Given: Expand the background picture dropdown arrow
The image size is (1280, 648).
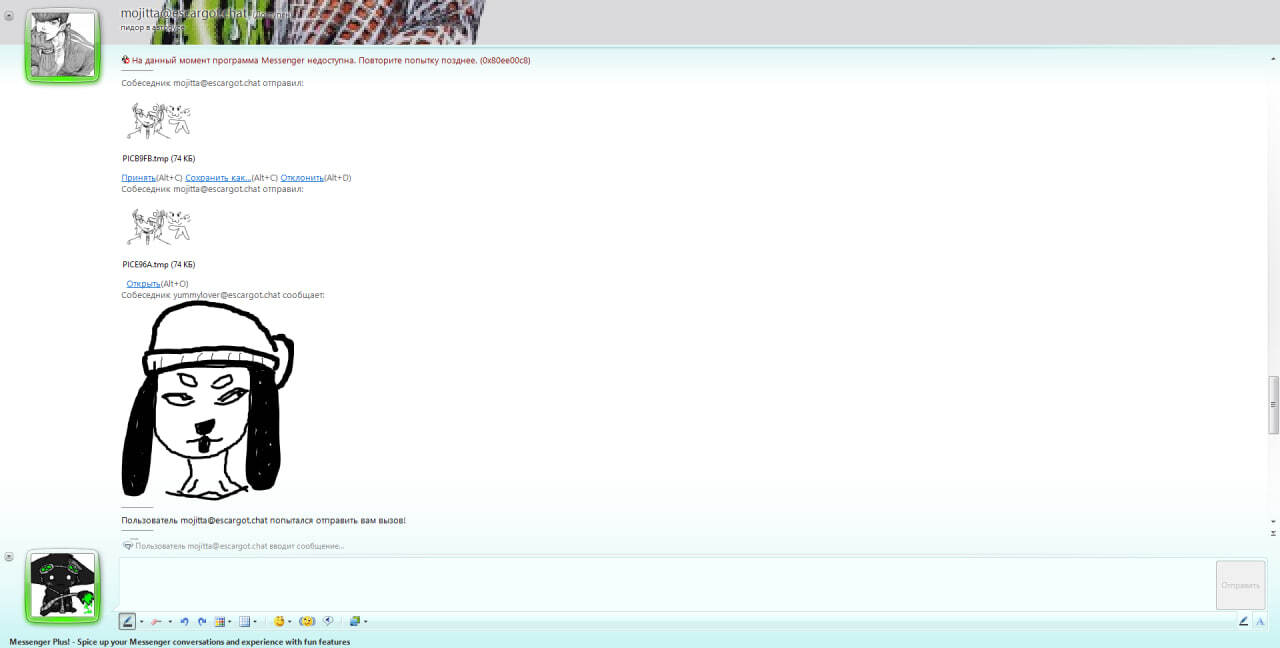Looking at the screenshot, I should [x=366, y=621].
